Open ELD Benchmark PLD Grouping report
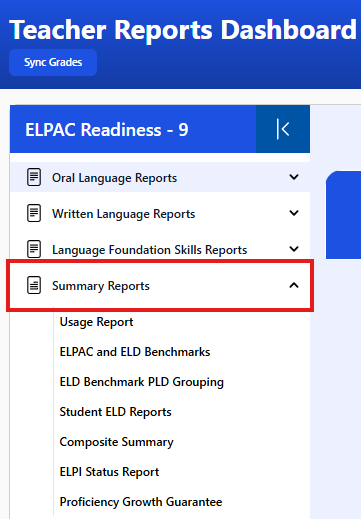 [141, 382]
